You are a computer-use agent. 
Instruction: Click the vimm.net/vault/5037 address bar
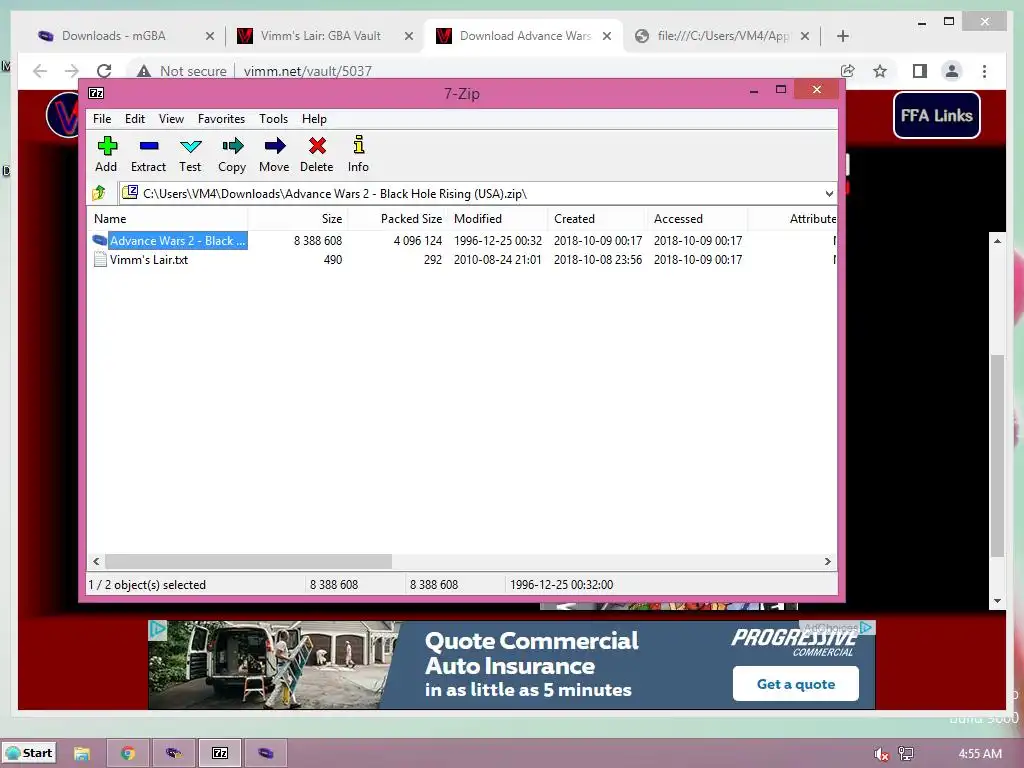click(308, 71)
